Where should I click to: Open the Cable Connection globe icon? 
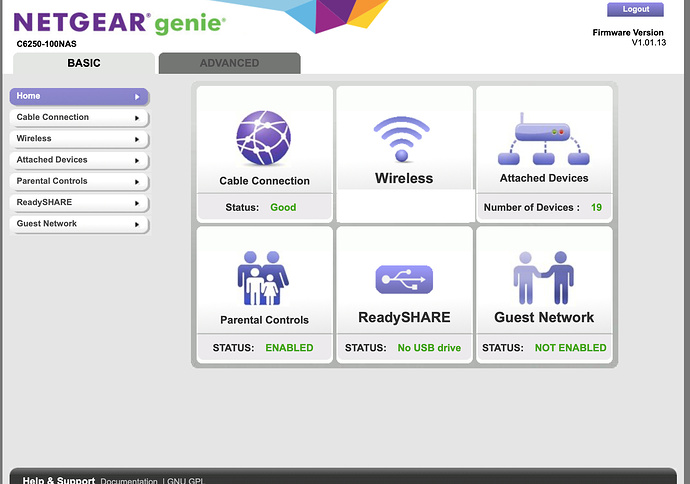point(264,138)
